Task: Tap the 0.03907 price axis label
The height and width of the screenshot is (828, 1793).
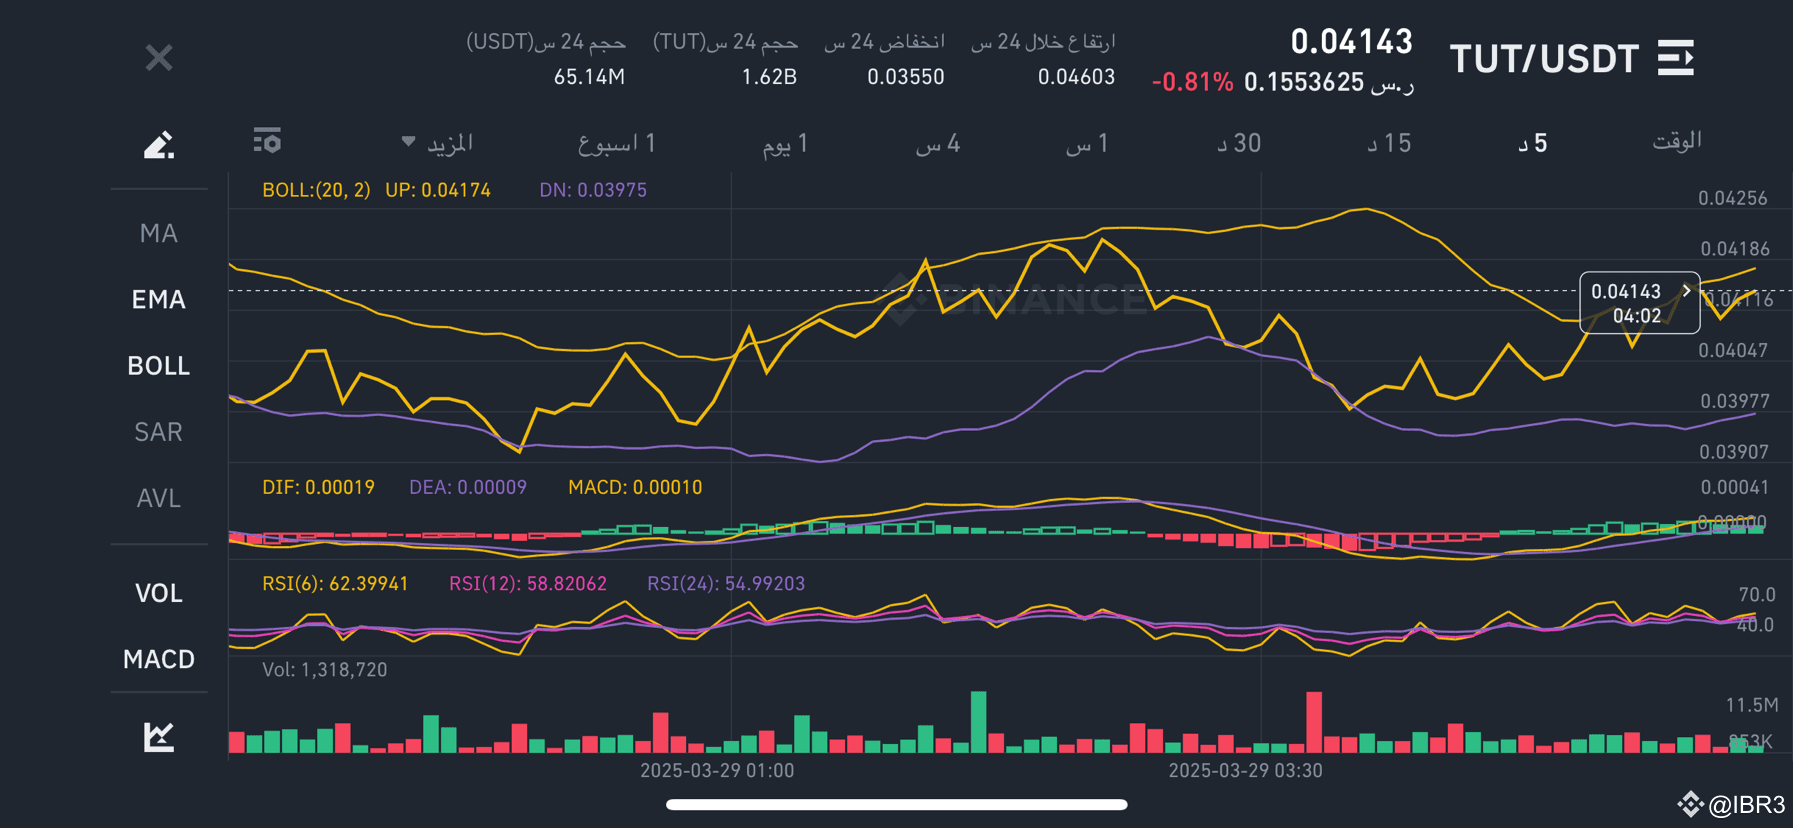Action: coord(1734,452)
